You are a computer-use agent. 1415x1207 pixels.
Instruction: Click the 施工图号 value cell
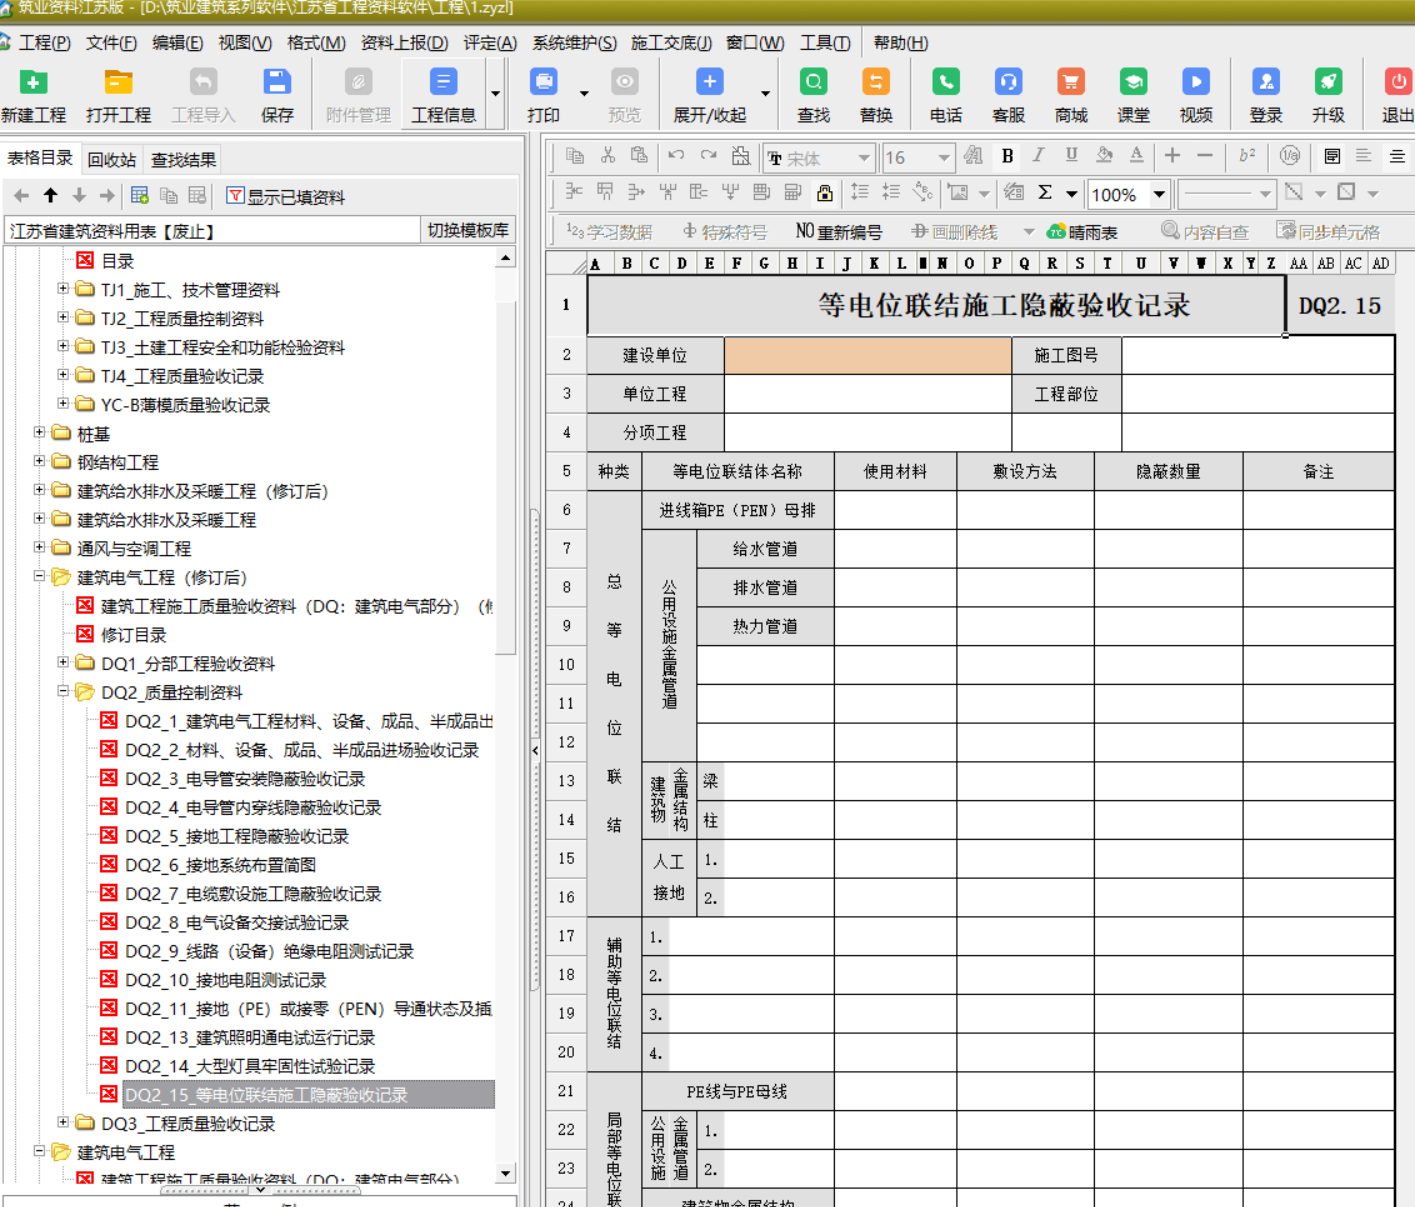(1257, 355)
